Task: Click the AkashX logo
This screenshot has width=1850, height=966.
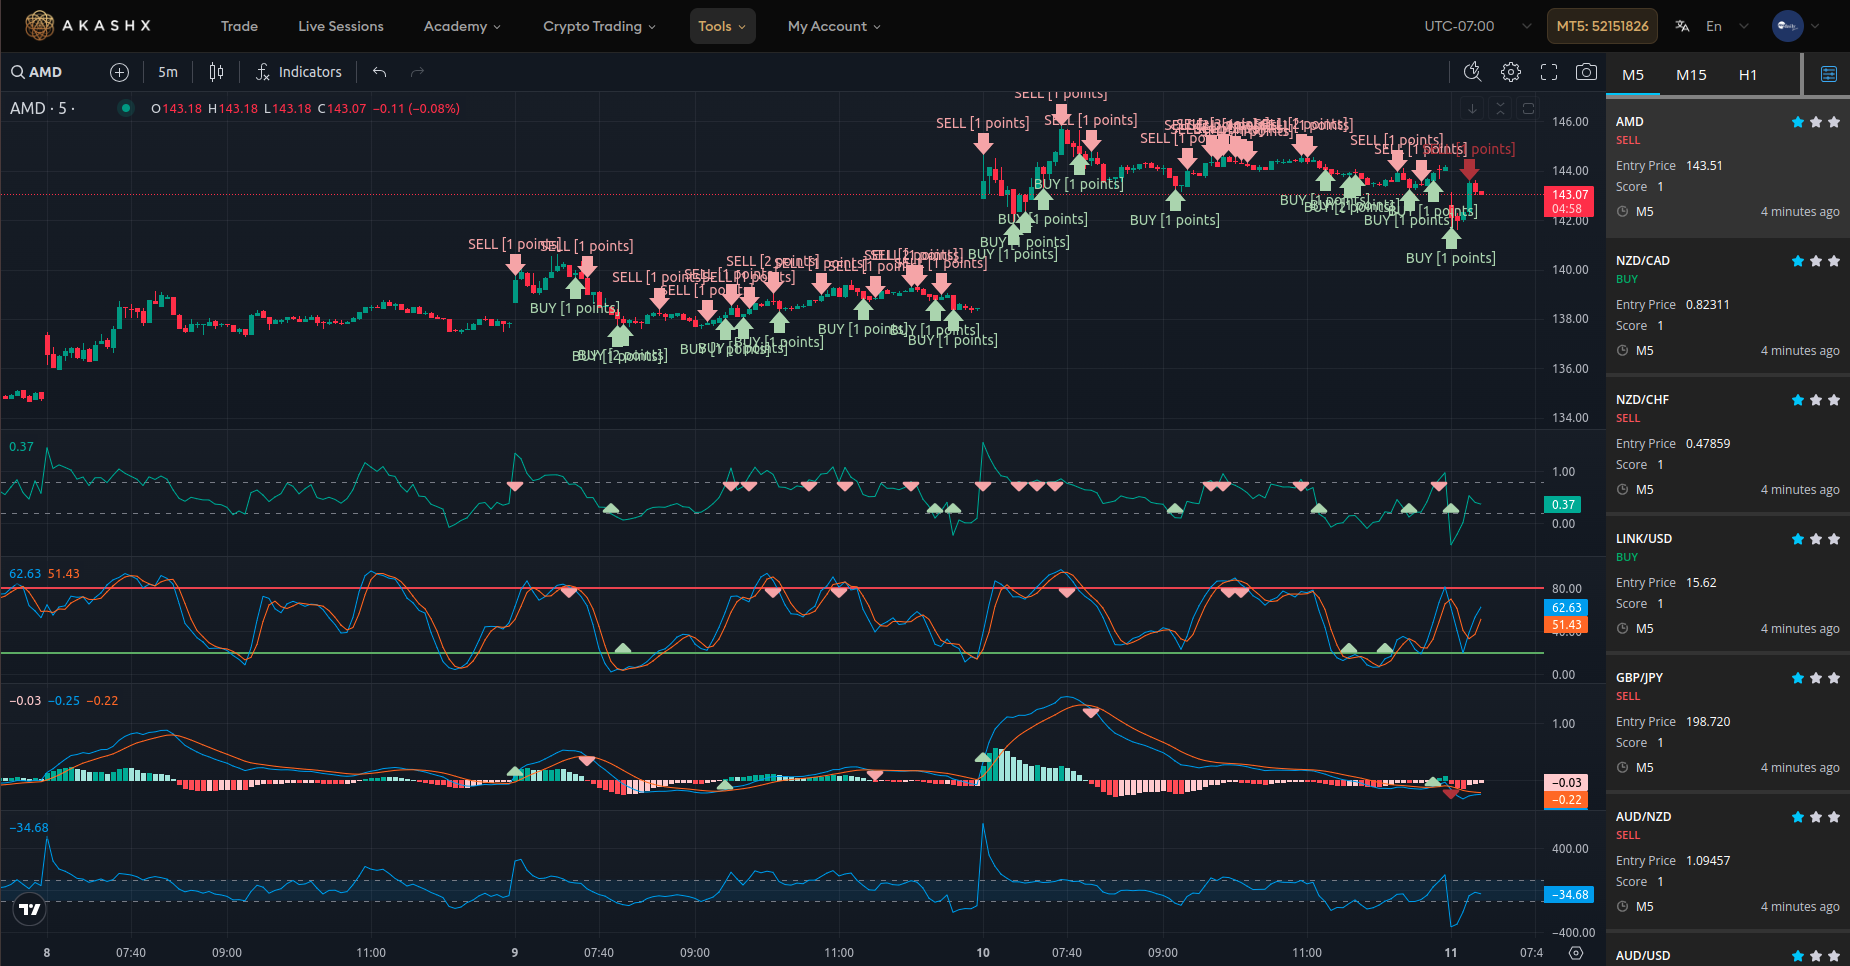Action: coord(88,26)
